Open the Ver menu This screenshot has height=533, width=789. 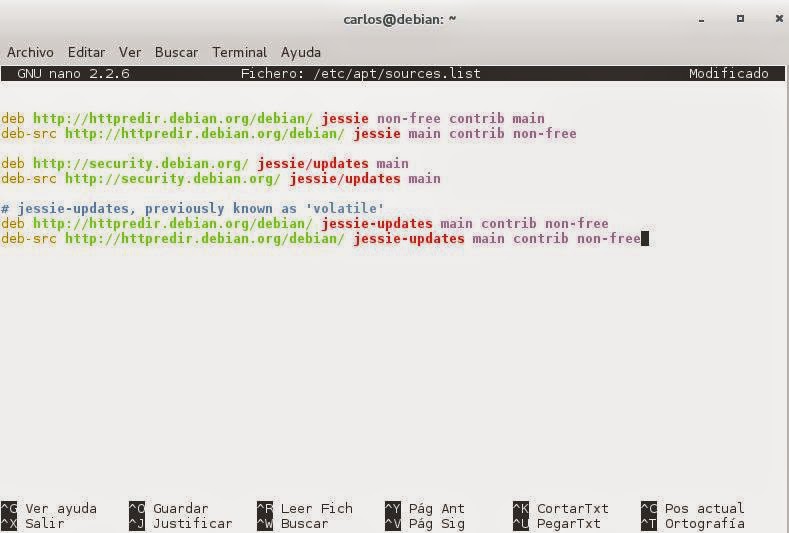130,52
